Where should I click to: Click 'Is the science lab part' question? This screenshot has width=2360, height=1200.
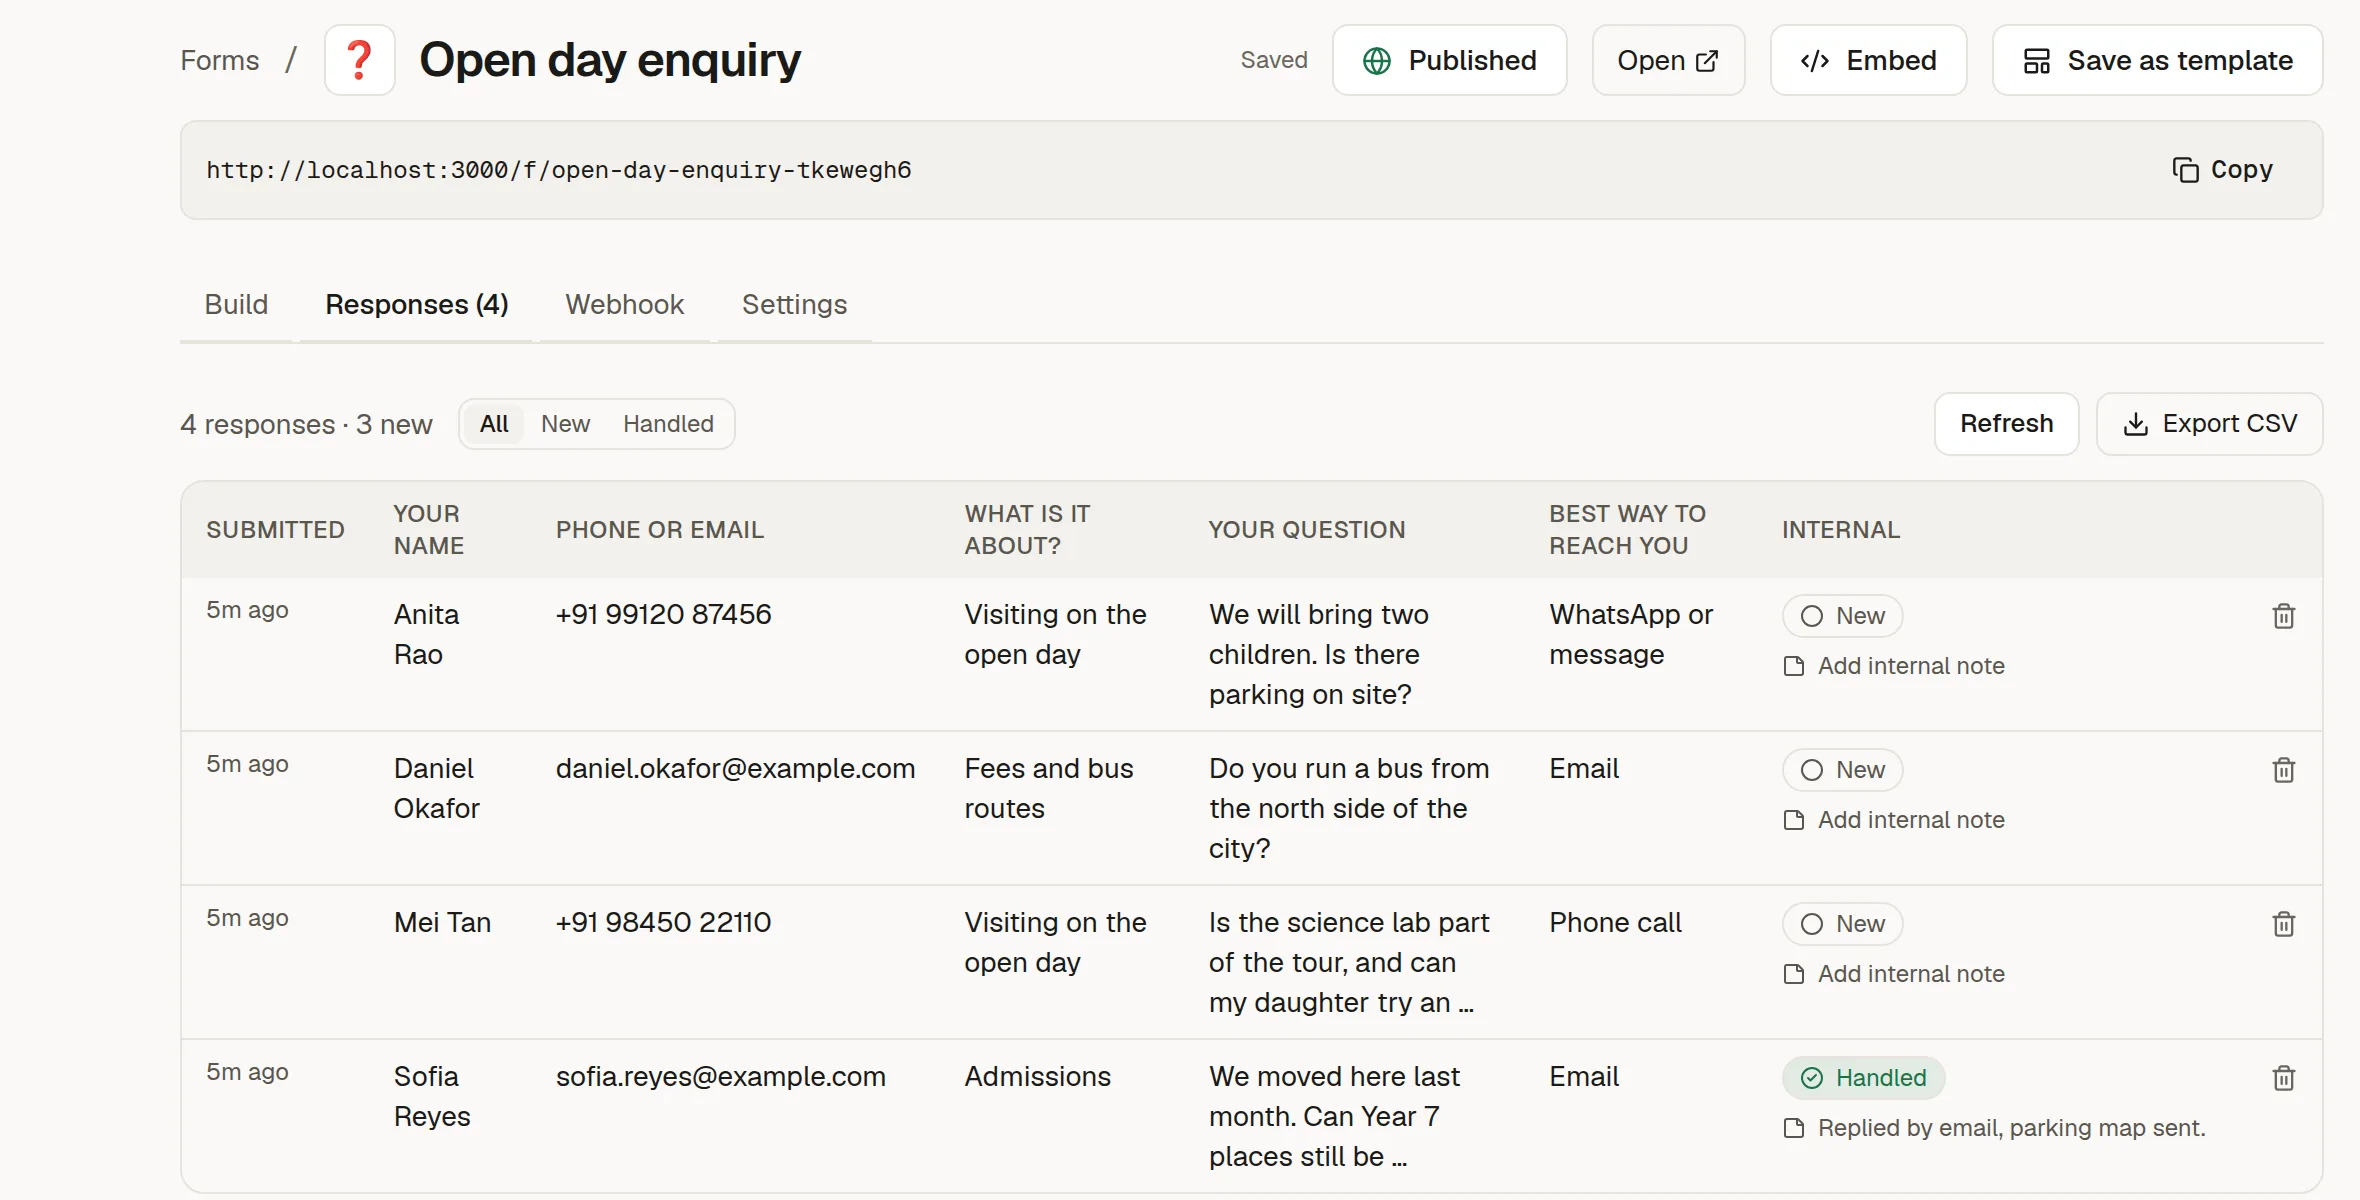[1349, 962]
